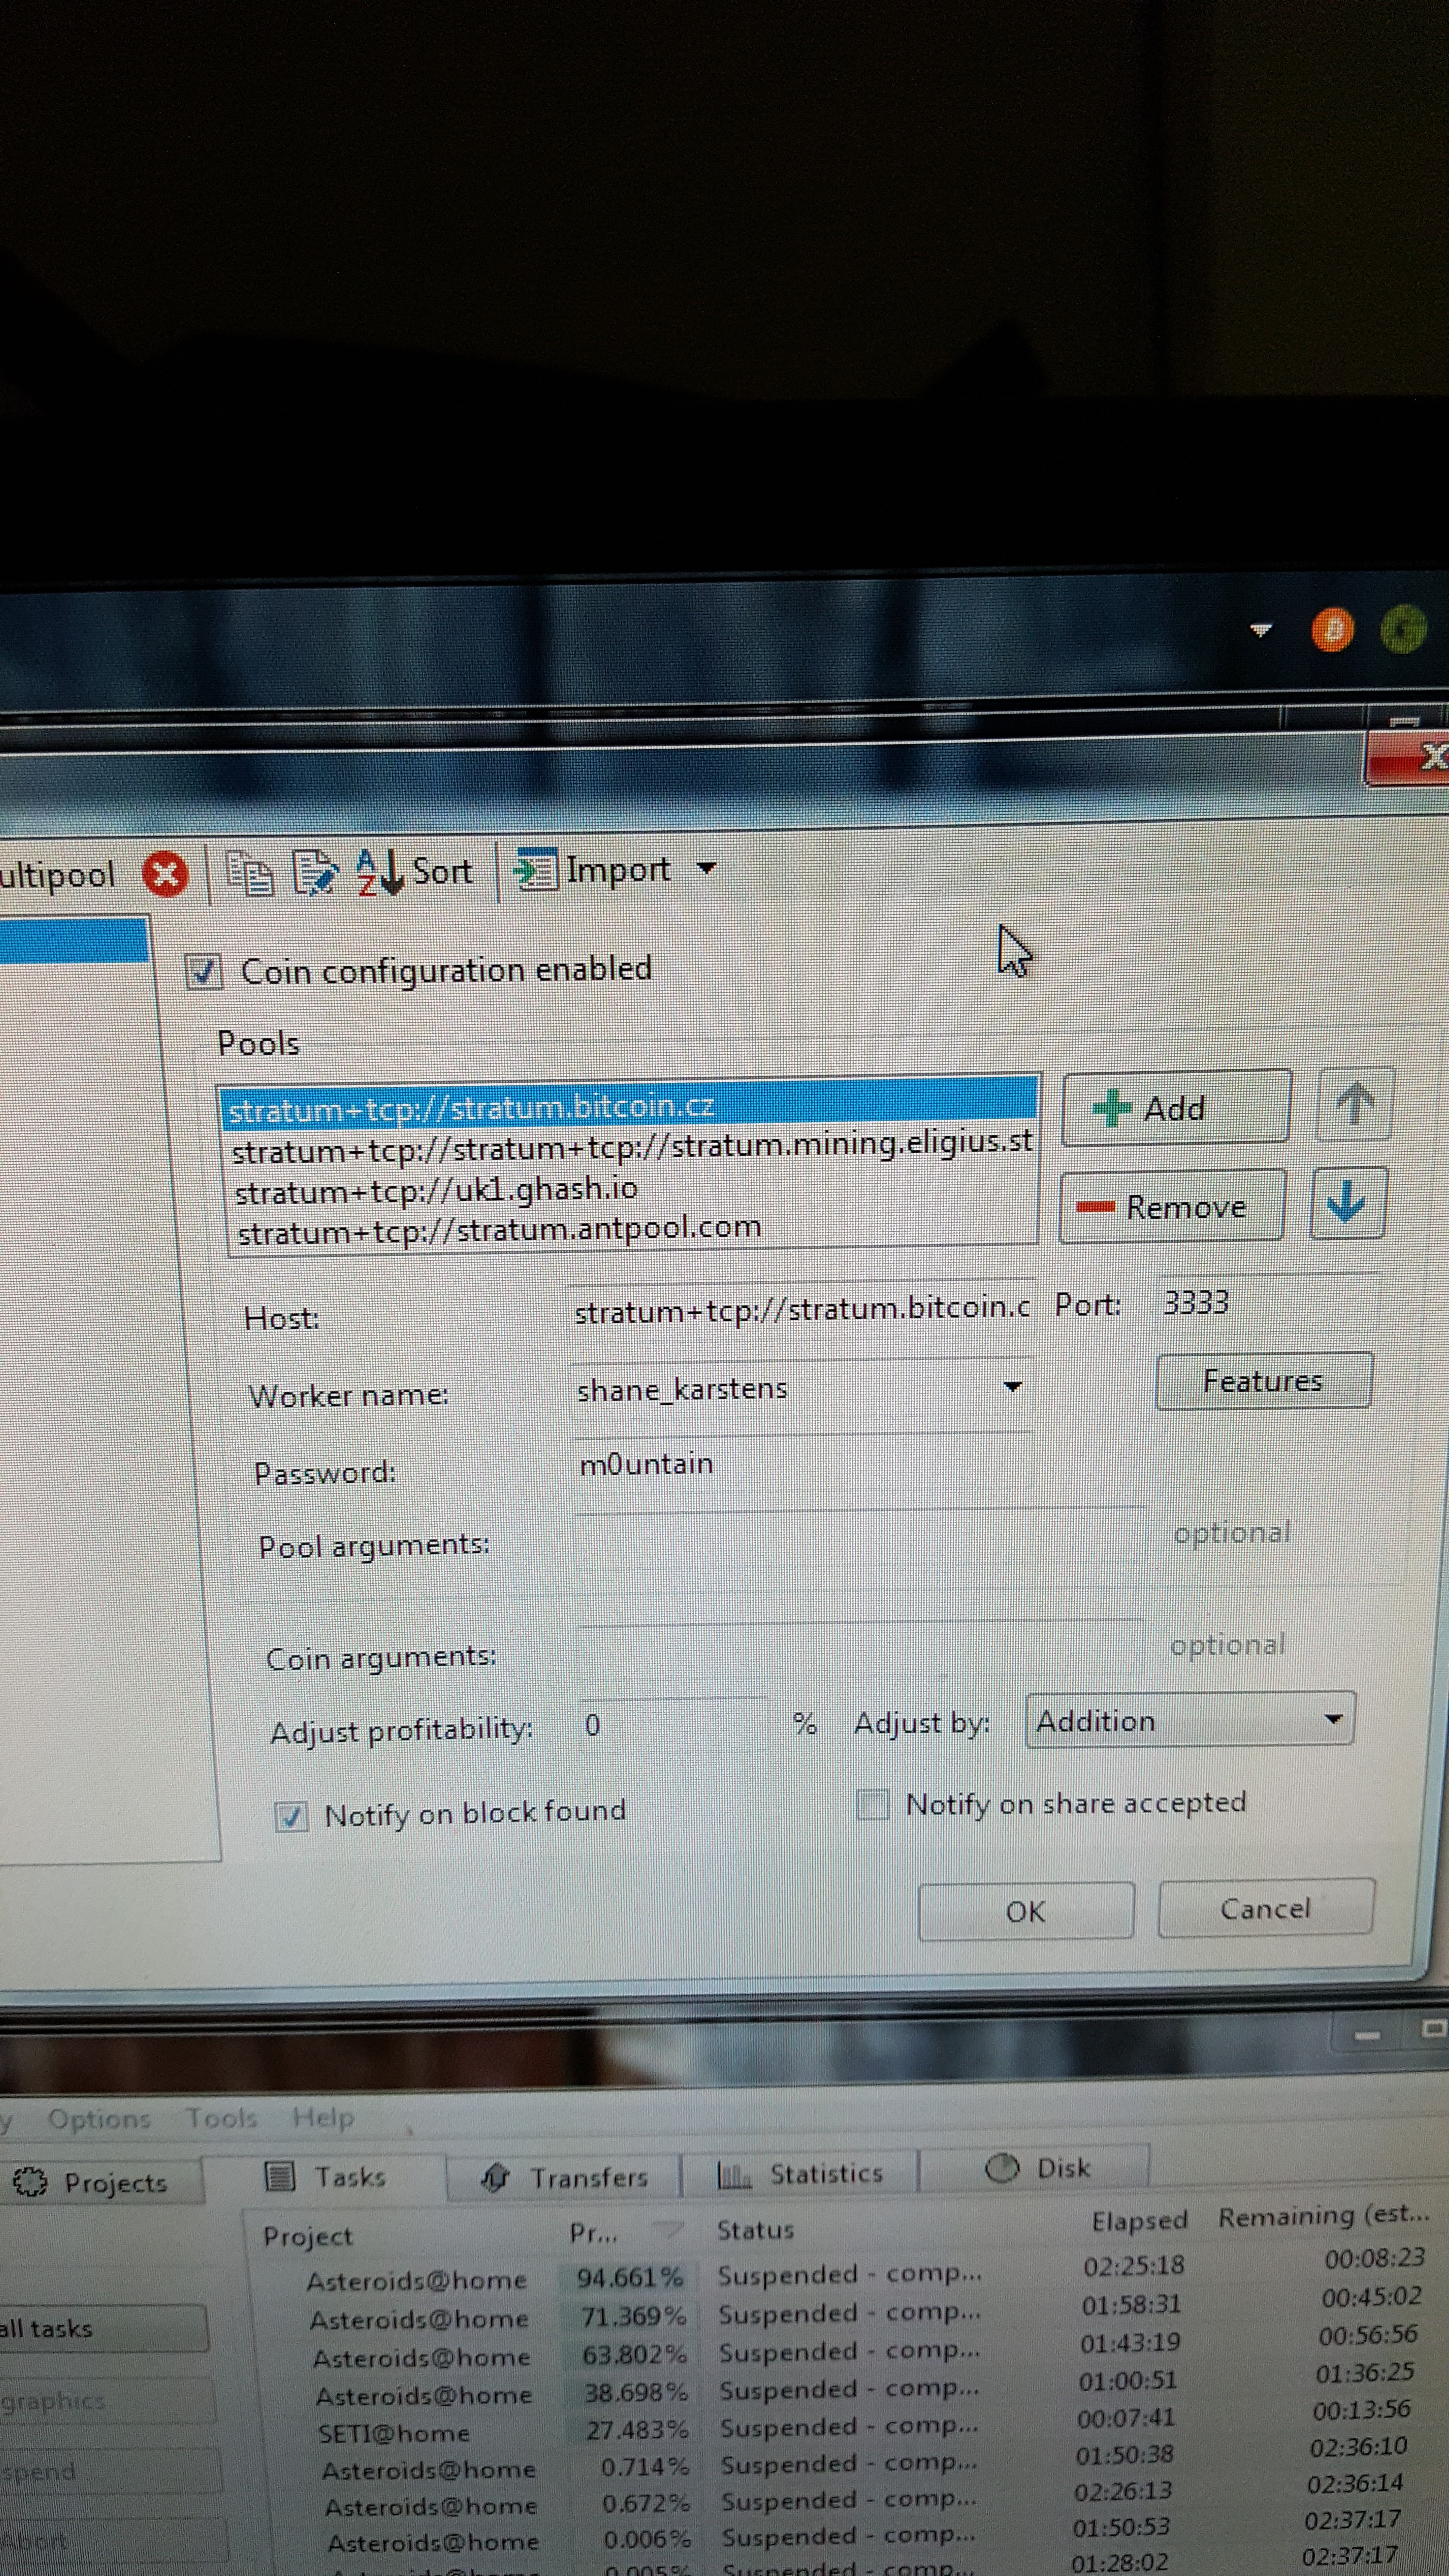Click the copy coin configuration icon
Viewport: 1449px width, 2576px height.
pos(249,873)
